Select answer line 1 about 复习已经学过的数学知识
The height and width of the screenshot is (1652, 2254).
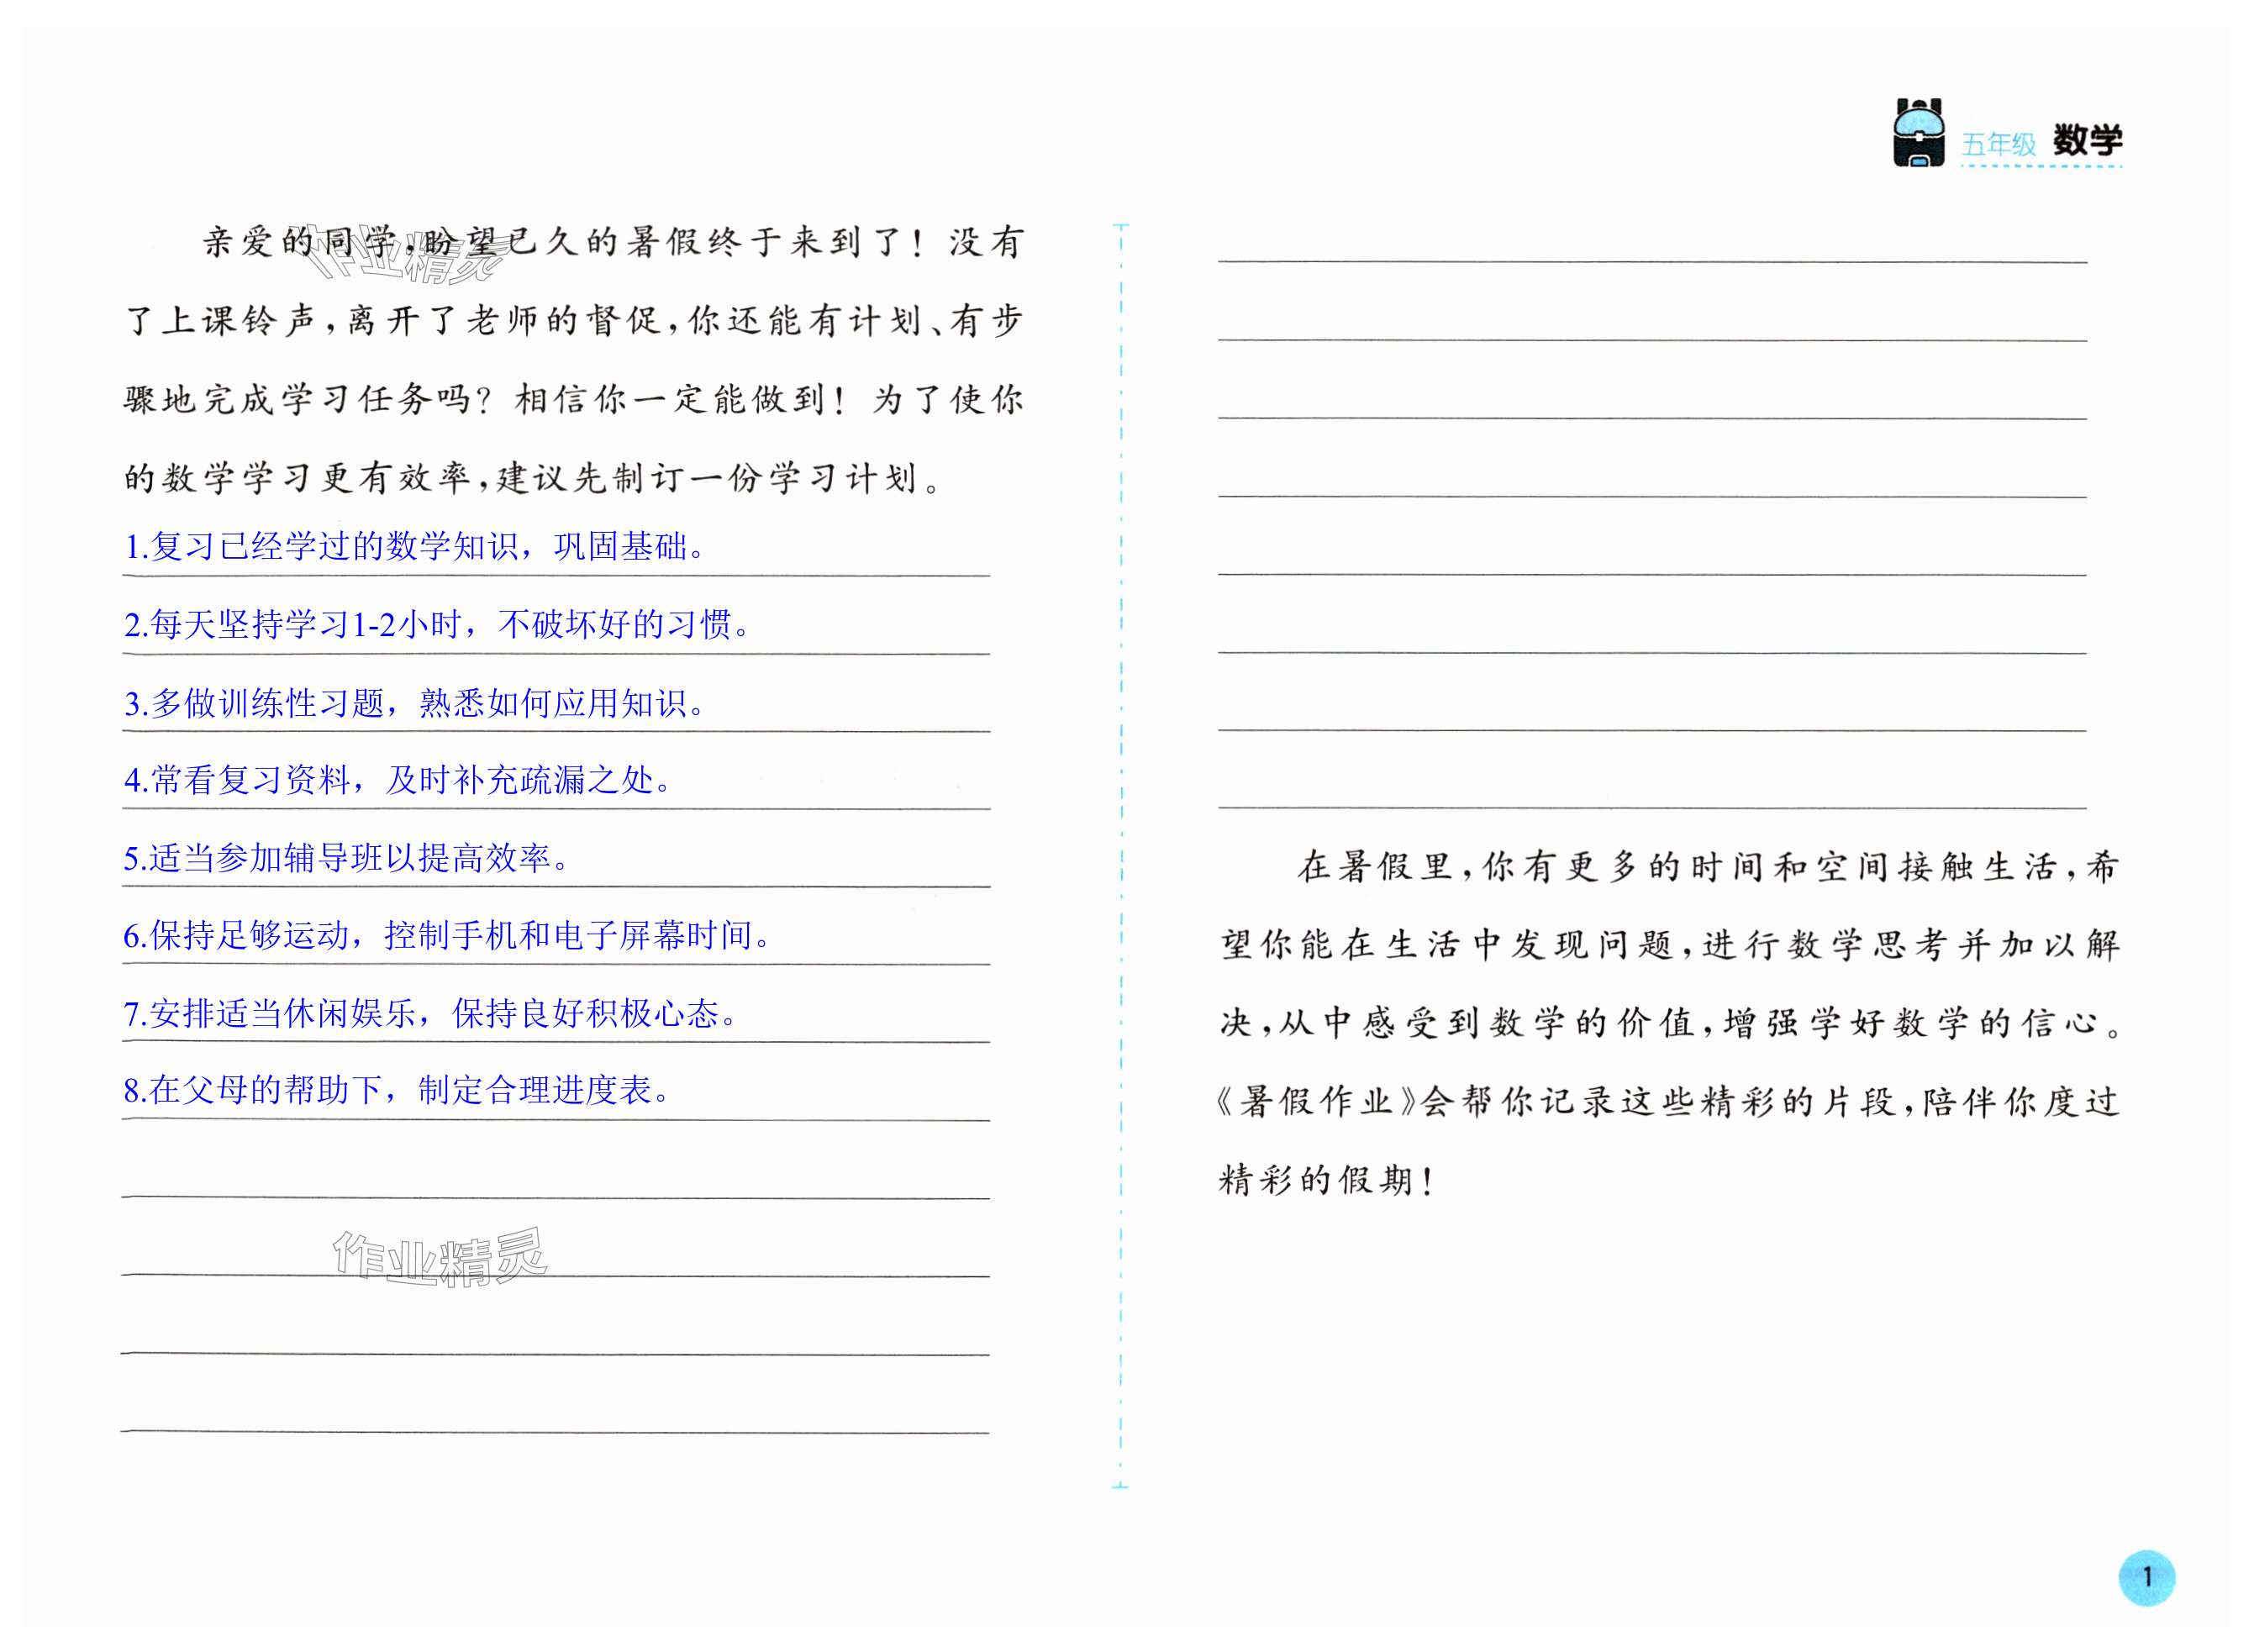415,547
